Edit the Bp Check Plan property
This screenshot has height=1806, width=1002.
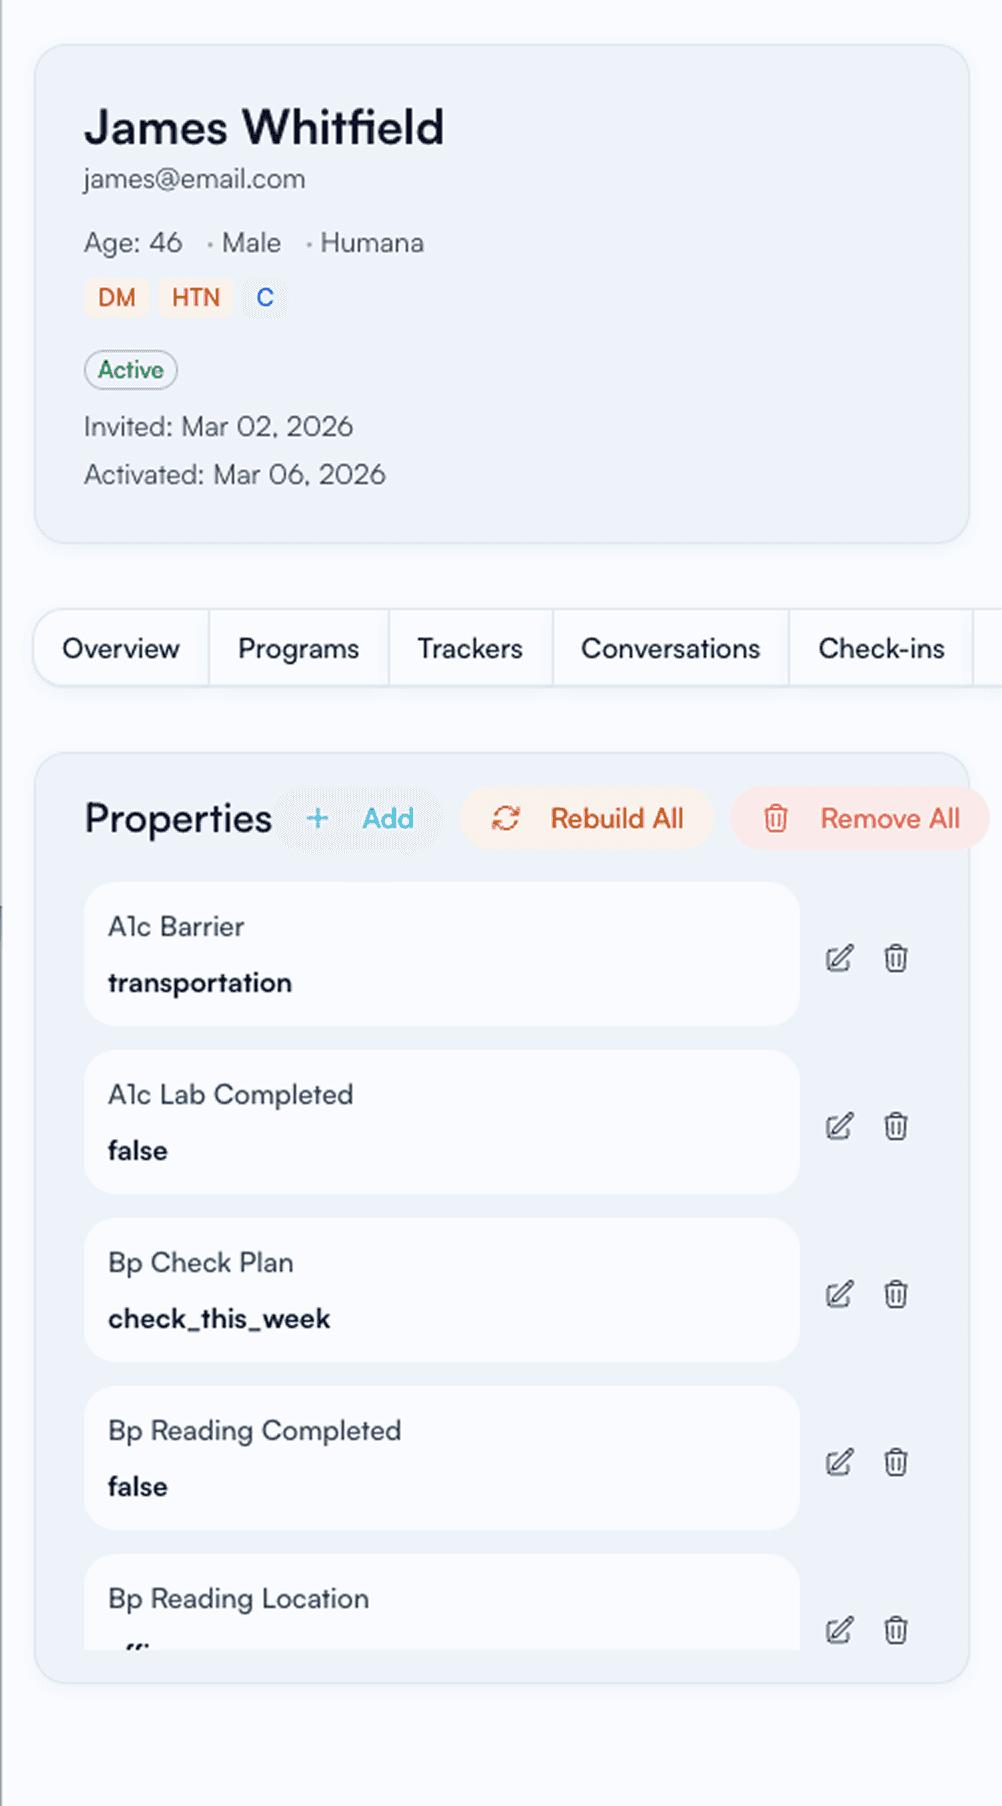pyautogui.click(x=839, y=1294)
